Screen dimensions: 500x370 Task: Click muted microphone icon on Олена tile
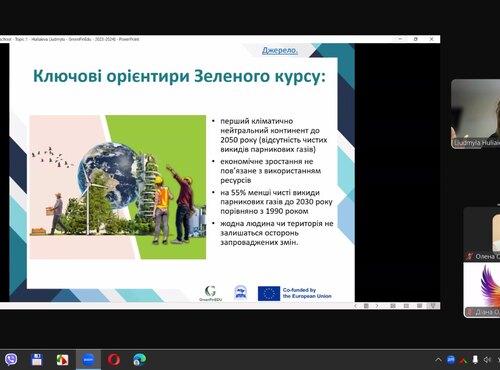click(x=470, y=256)
